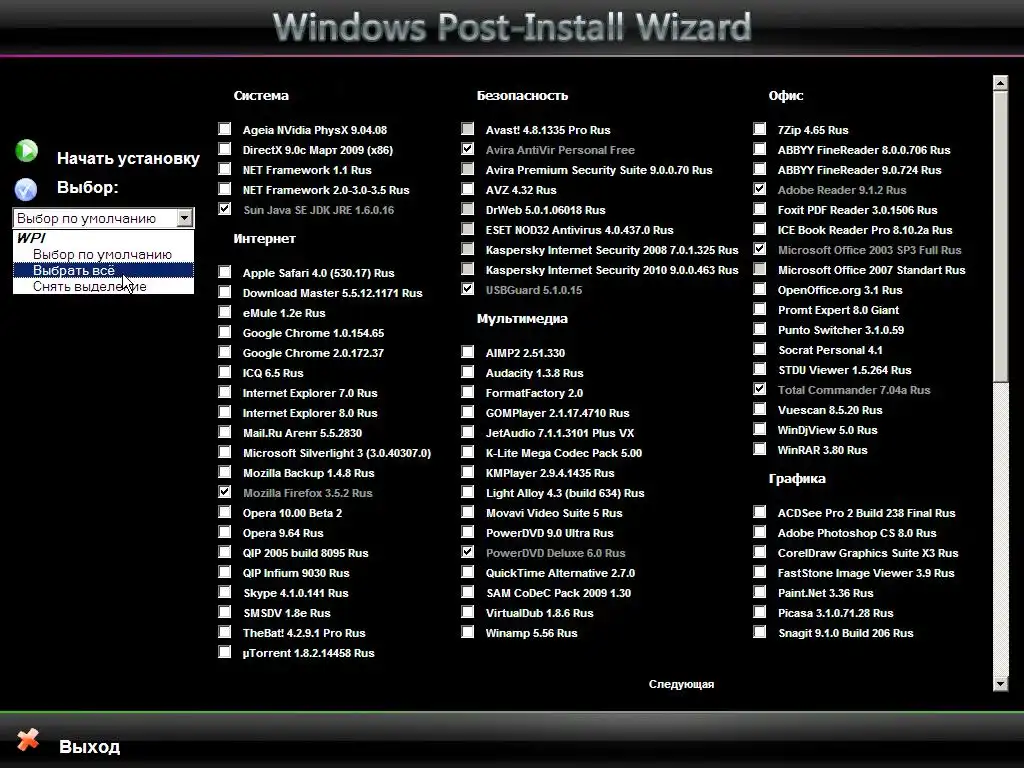Enable Skype 4.1.0.141 Rus checkbox
Screen dimensions: 1024x768
click(x=225, y=592)
